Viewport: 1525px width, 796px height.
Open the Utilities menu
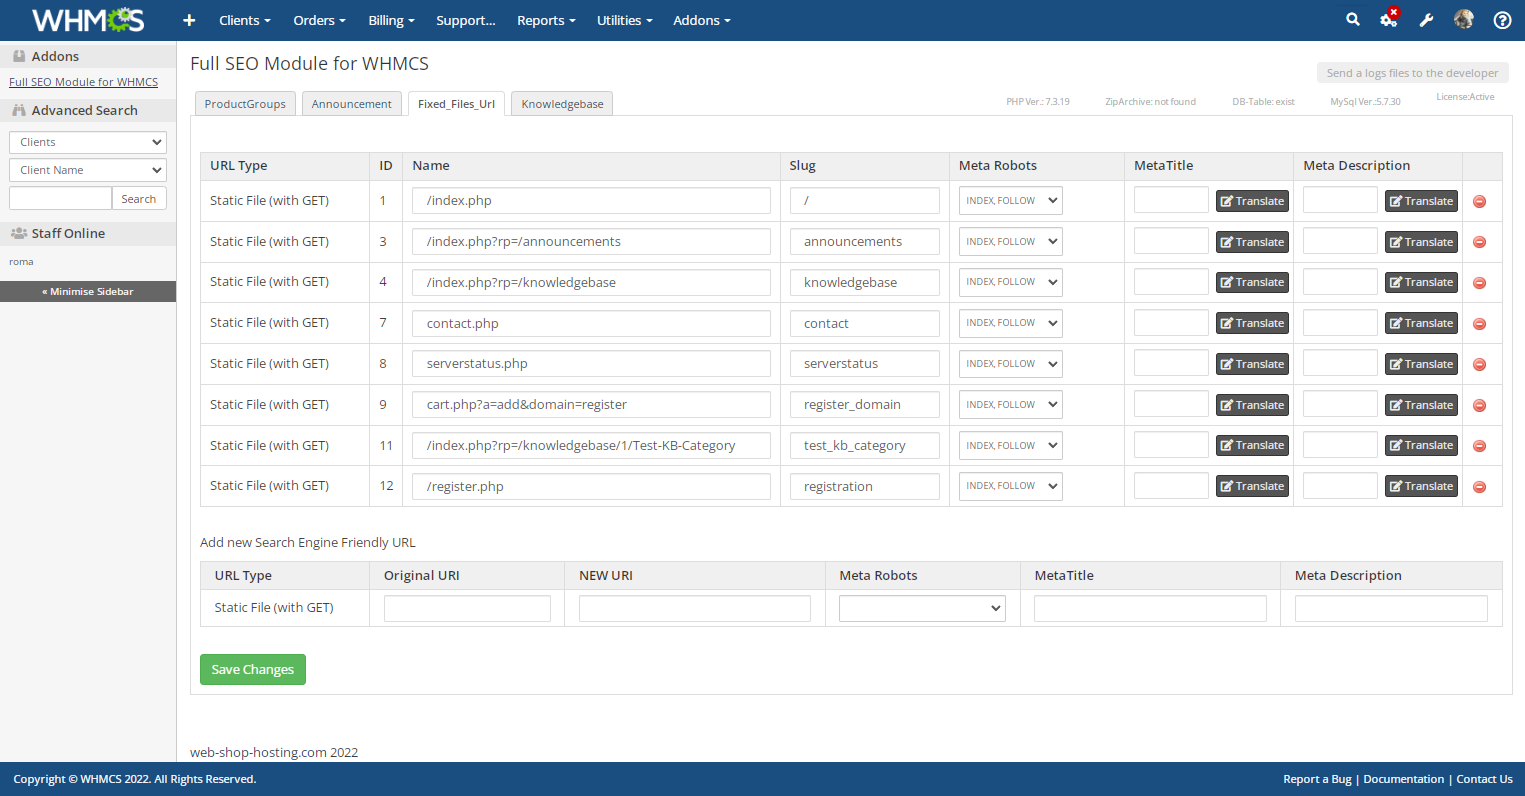pyautogui.click(x=625, y=20)
